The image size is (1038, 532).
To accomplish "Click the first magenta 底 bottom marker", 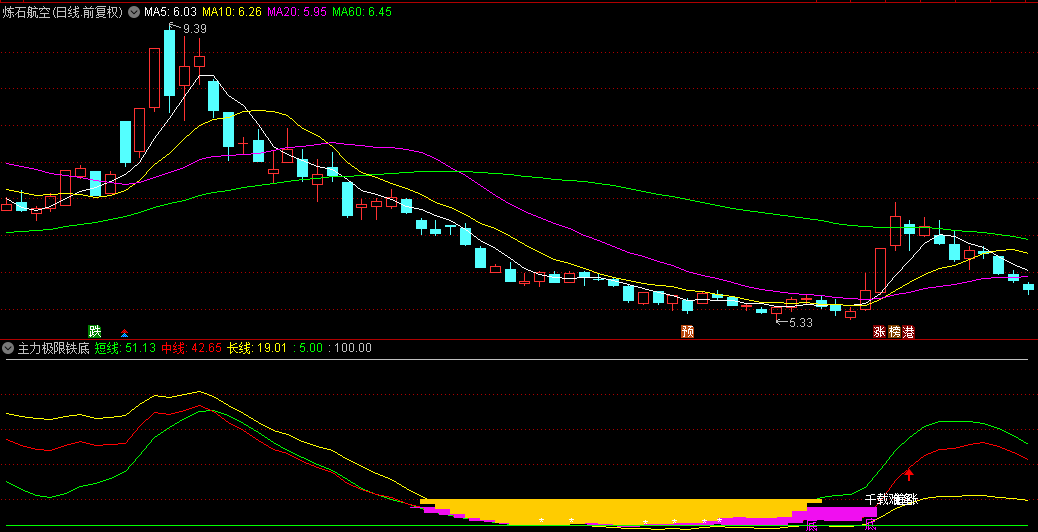I will pos(812,526).
